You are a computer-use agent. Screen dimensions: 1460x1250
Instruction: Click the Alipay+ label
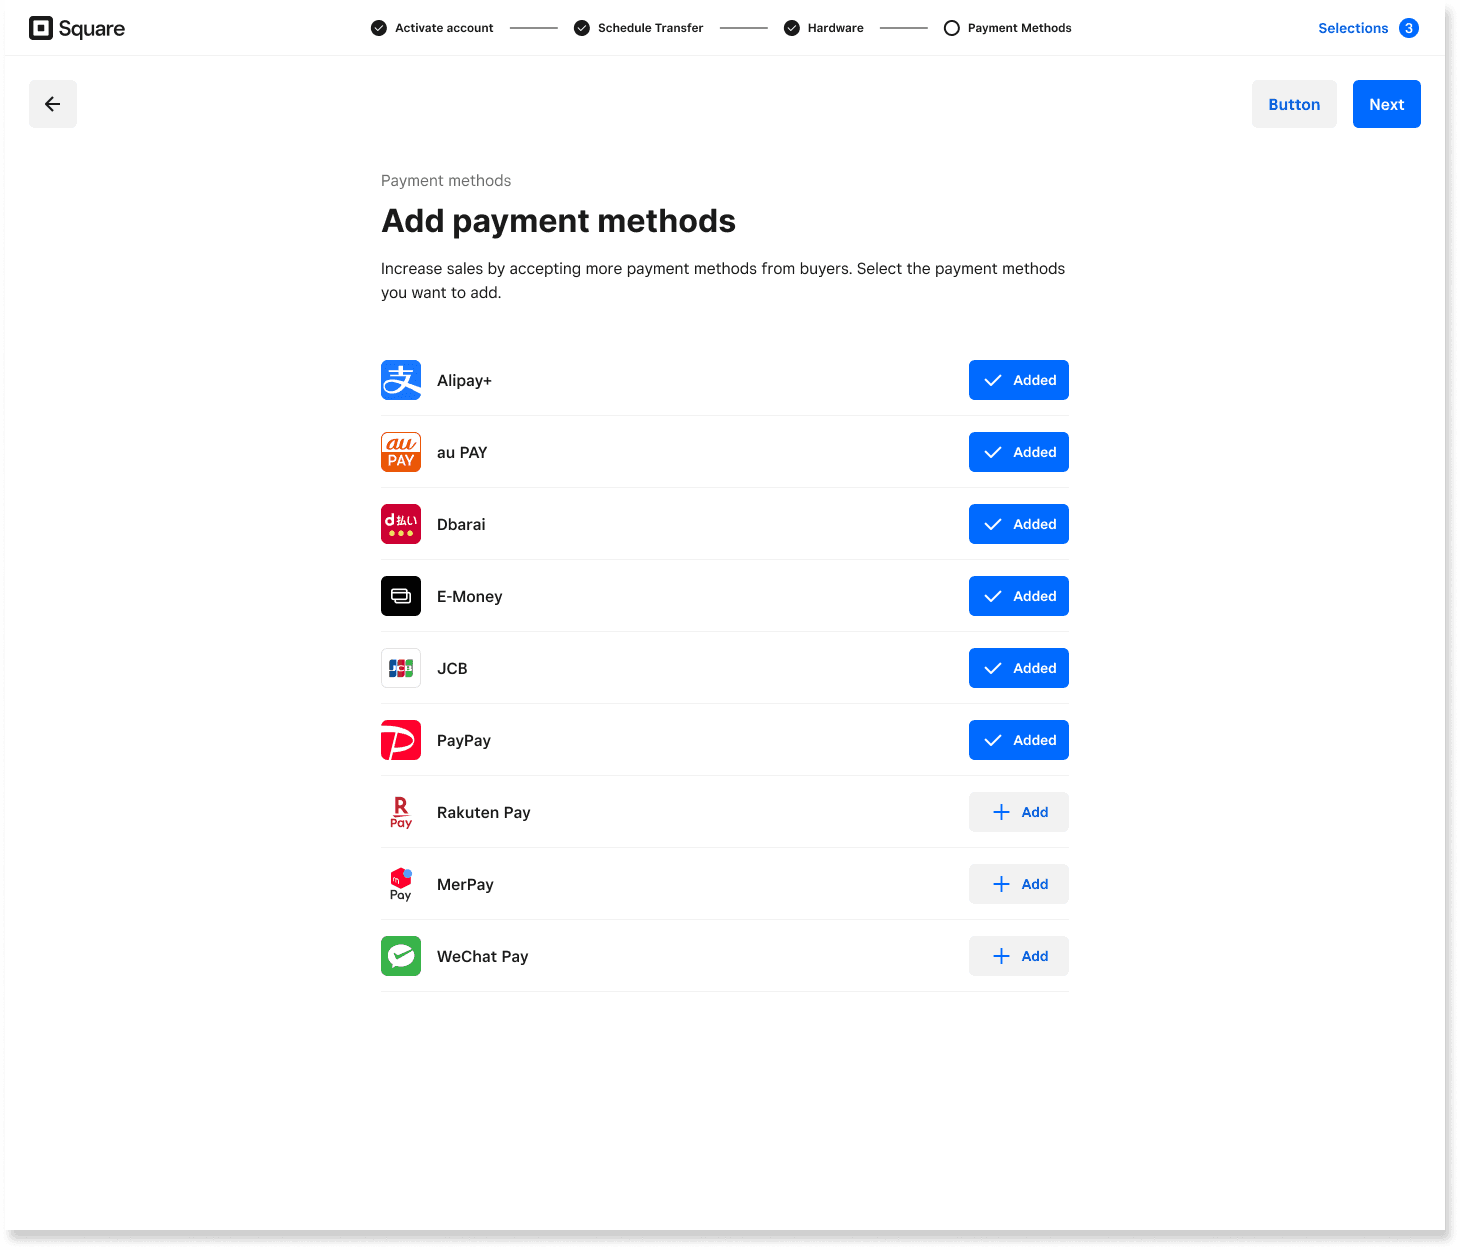[464, 380]
